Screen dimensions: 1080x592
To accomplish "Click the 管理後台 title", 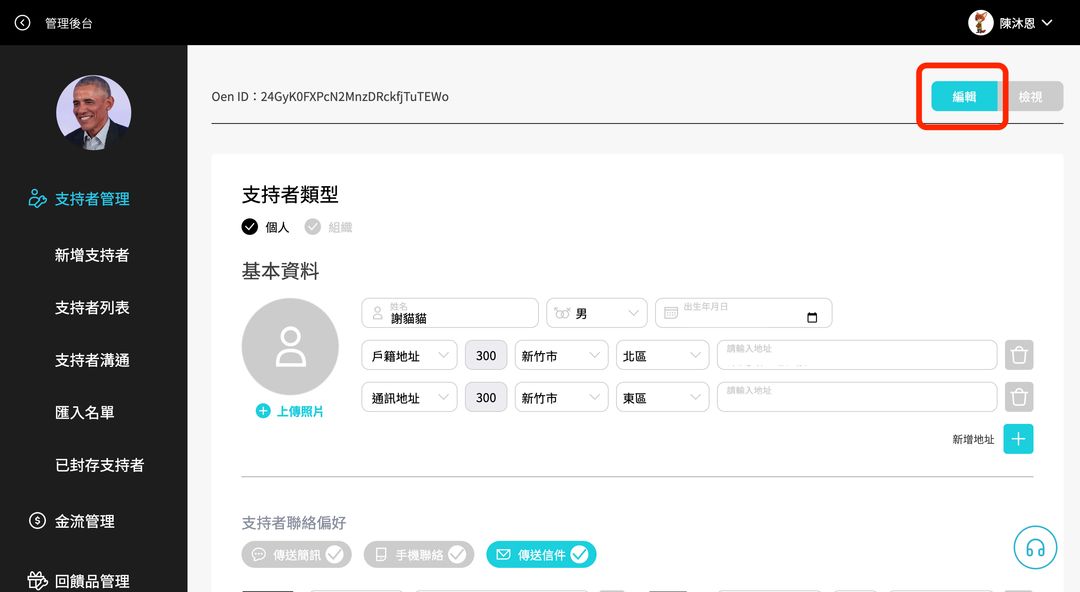I will click(69, 23).
